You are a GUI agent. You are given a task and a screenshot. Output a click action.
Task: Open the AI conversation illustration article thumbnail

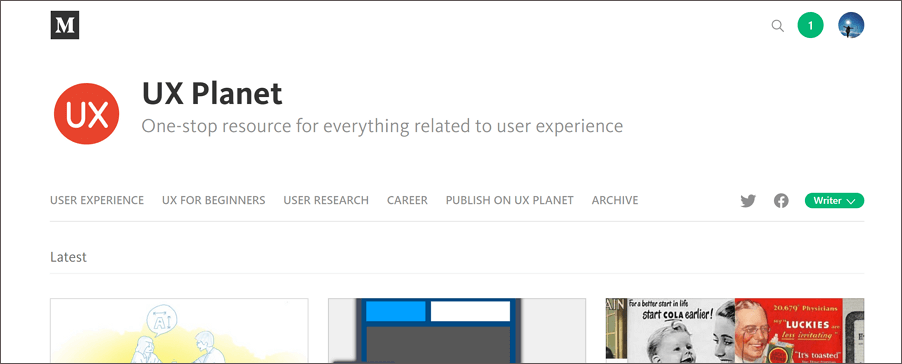point(179,330)
